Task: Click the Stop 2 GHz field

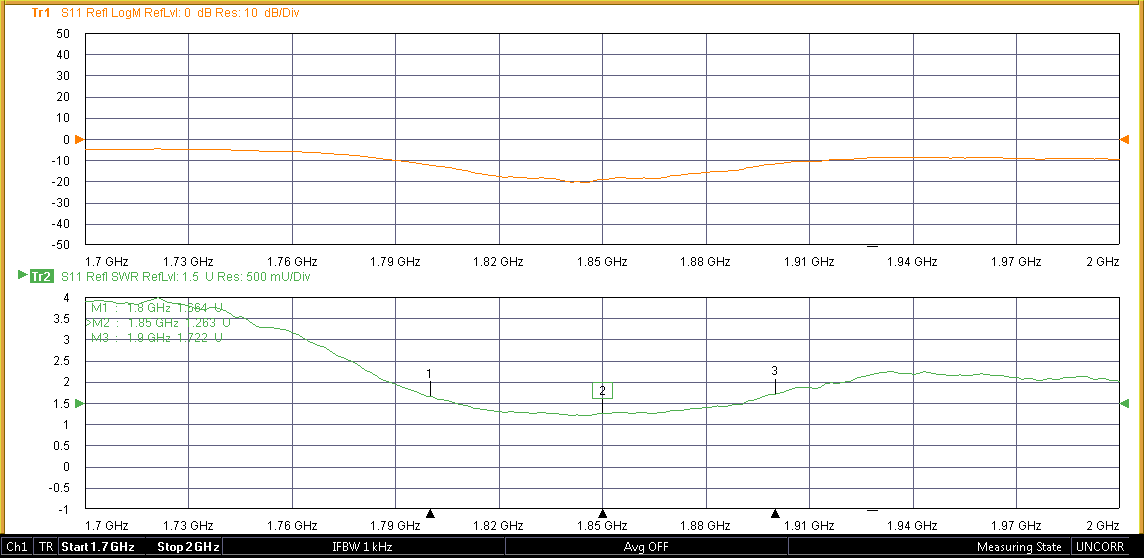Action: pyautogui.click(x=188, y=547)
